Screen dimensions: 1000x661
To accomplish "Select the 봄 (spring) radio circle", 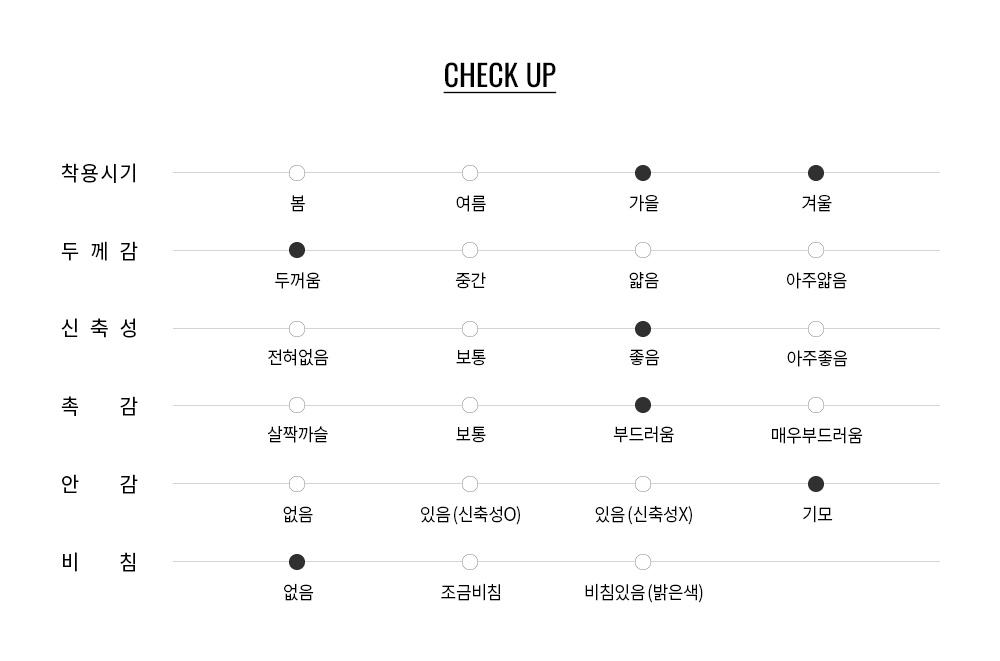I will tap(297, 173).
